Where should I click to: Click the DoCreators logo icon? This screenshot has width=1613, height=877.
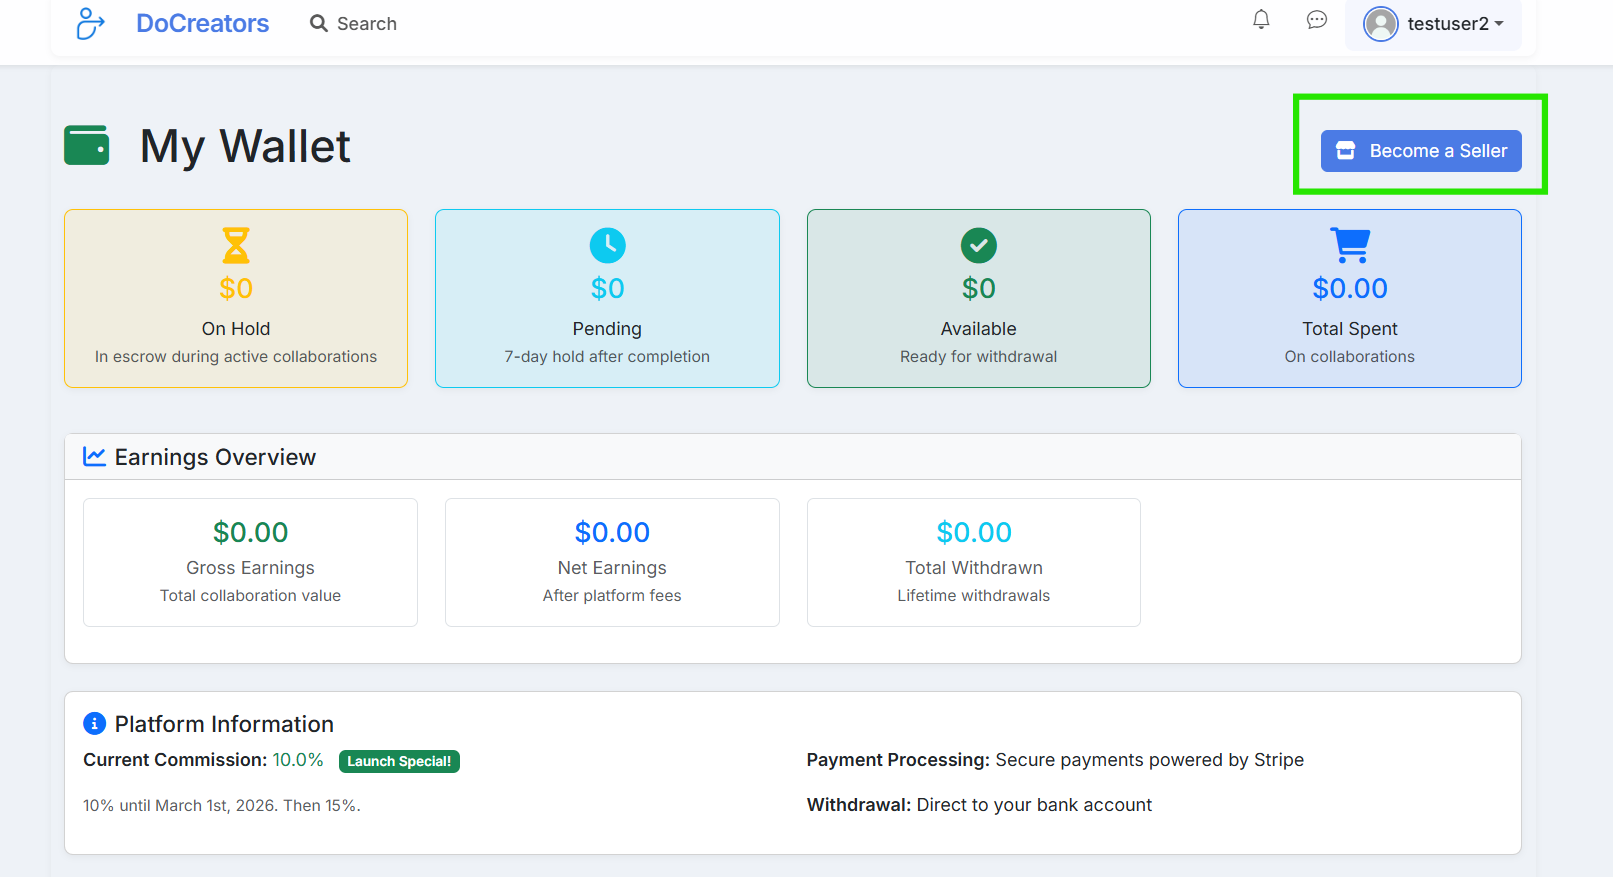(x=90, y=23)
